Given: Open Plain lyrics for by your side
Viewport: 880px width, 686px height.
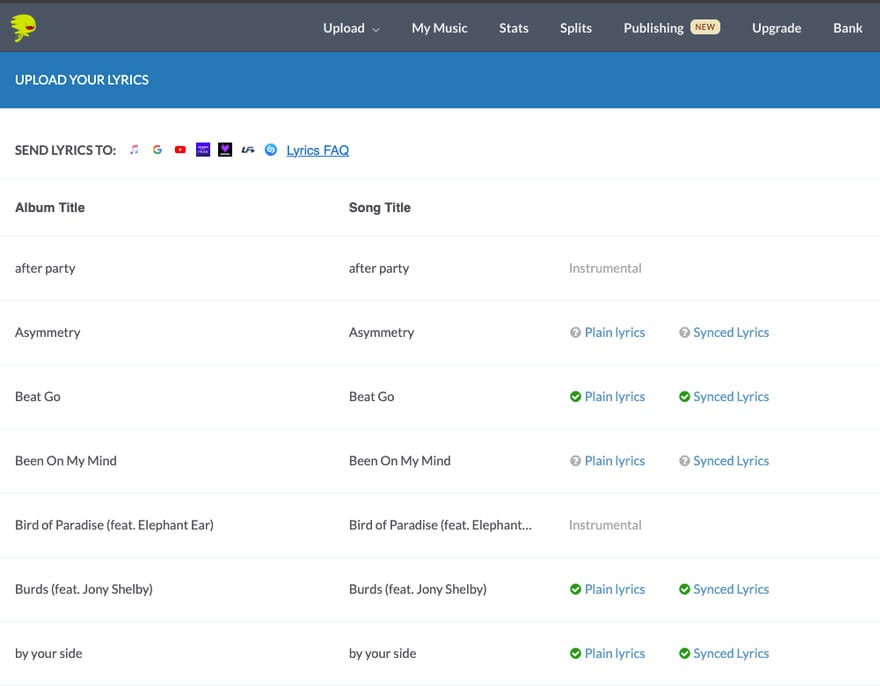Looking at the screenshot, I should pyautogui.click(x=615, y=653).
